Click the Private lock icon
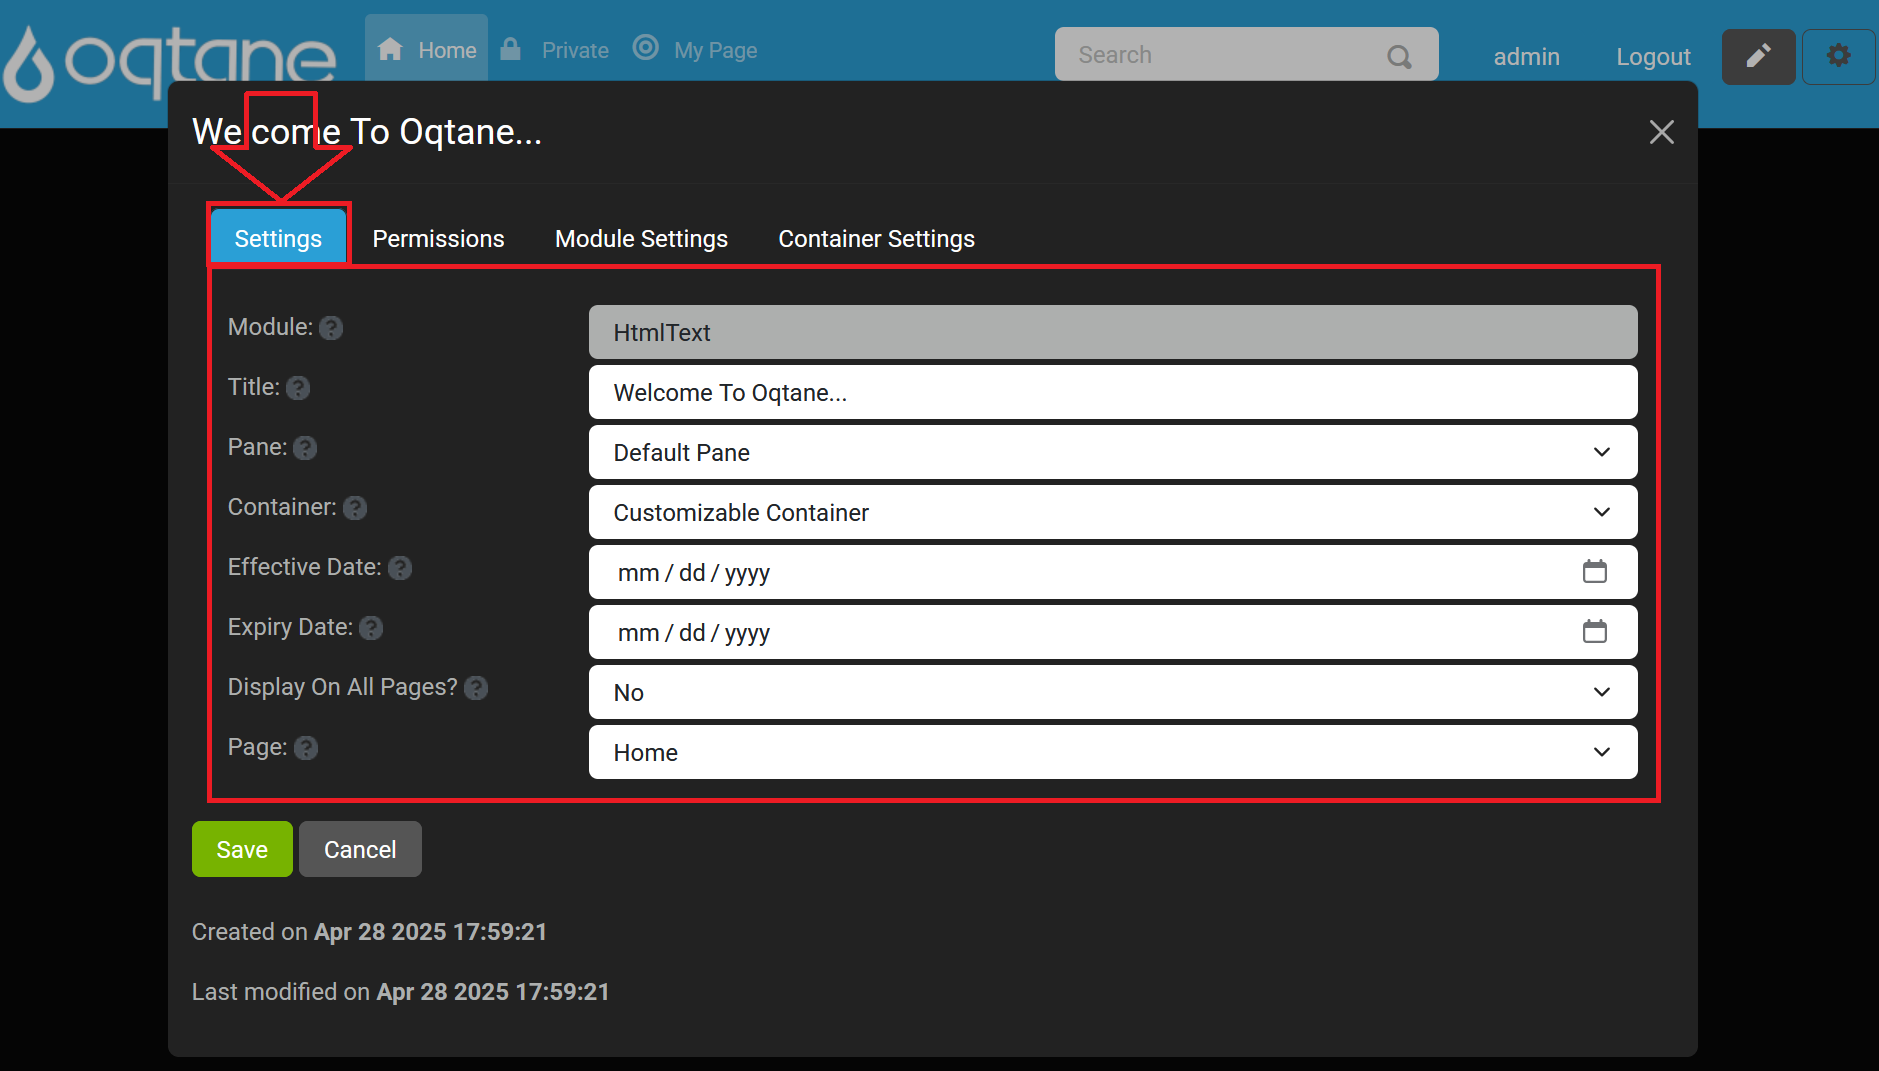Screen dimensions: 1879x1071 coord(511,48)
